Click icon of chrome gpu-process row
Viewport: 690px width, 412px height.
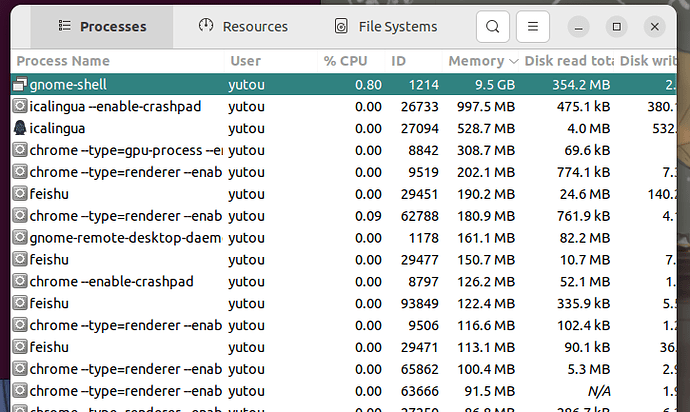coord(20,150)
